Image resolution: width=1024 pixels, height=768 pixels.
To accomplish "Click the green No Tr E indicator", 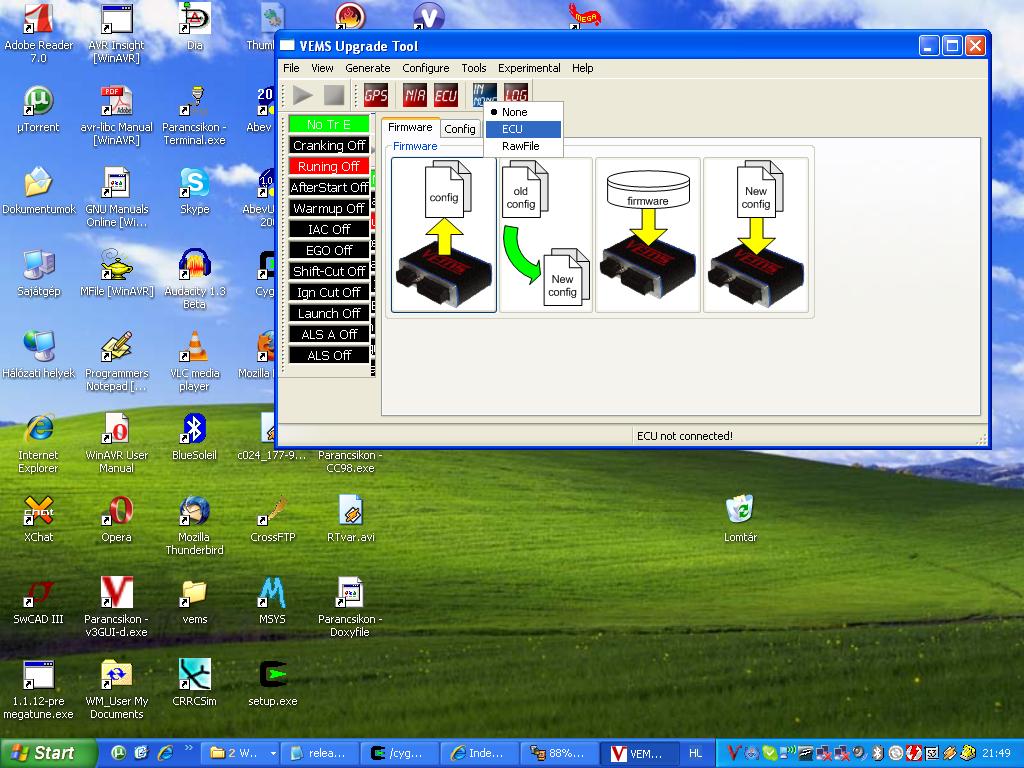I will (329, 124).
